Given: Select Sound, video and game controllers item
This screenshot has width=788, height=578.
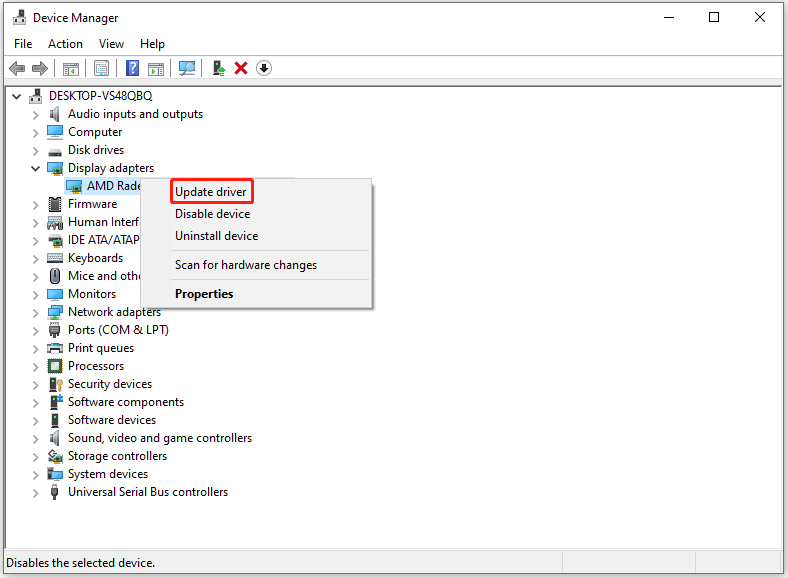Looking at the screenshot, I should point(159,438).
